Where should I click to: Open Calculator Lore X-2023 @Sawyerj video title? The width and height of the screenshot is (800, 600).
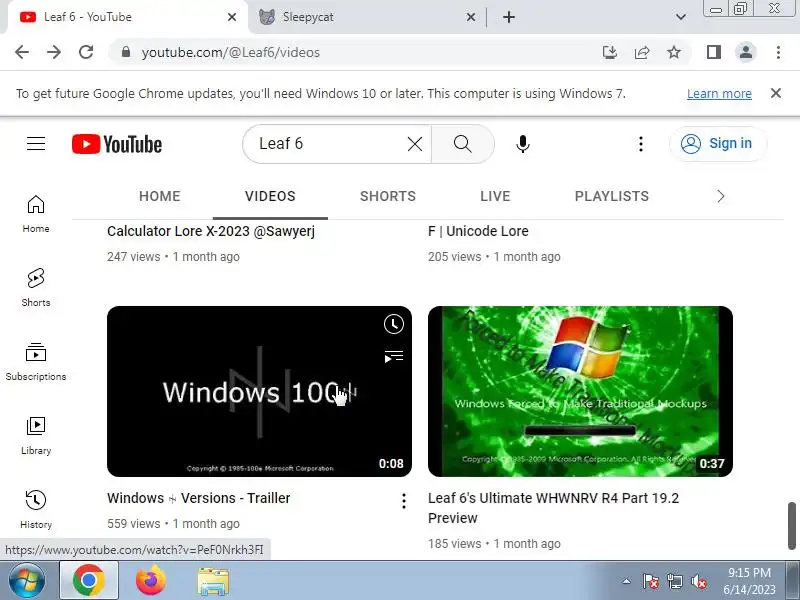point(211,231)
